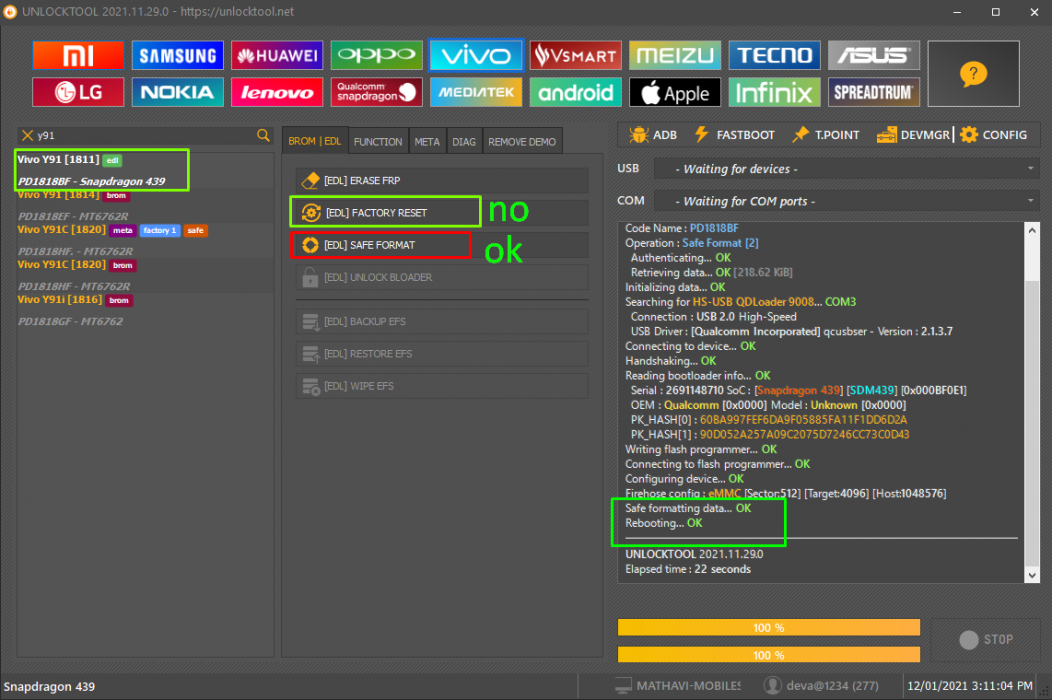
Task: Switch to the FUNCTION tab
Action: pyautogui.click(x=378, y=142)
